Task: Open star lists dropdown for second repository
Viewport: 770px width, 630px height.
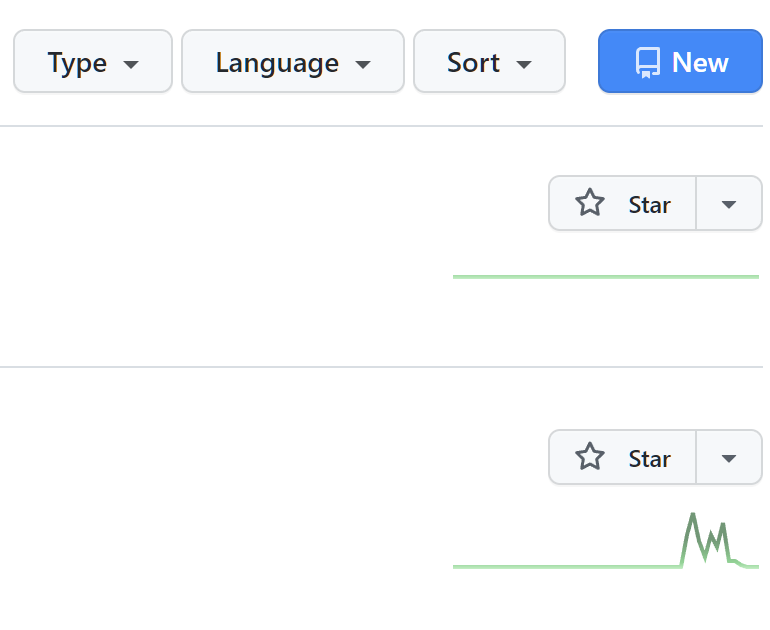Action: click(729, 458)
